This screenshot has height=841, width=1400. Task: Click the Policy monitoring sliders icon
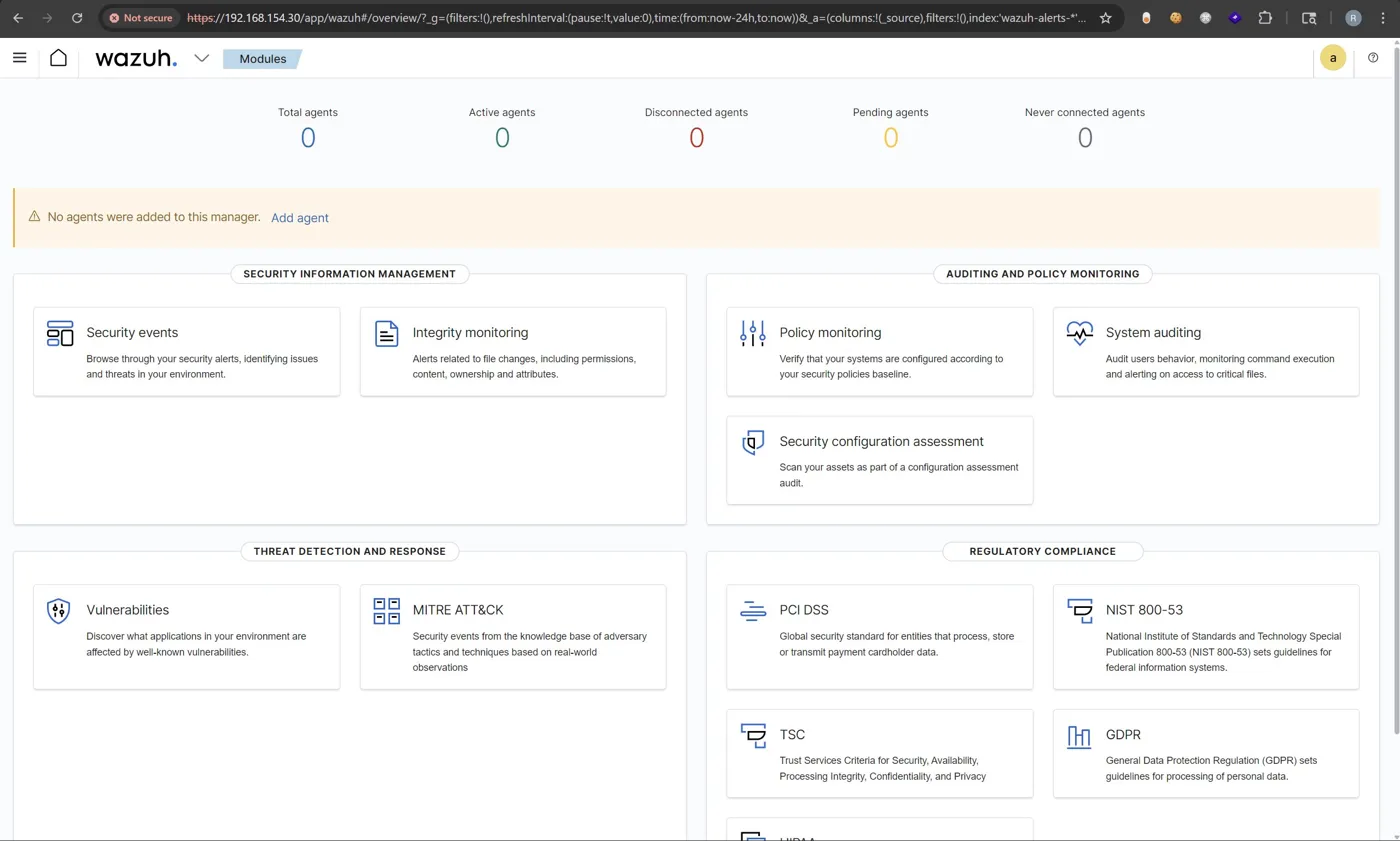(x=752, y=333)
